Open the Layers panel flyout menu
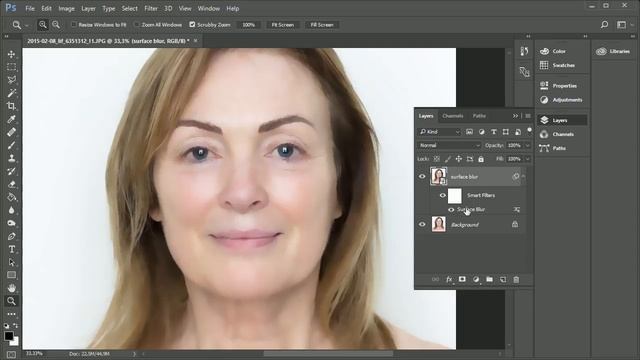 click(528, 116)
